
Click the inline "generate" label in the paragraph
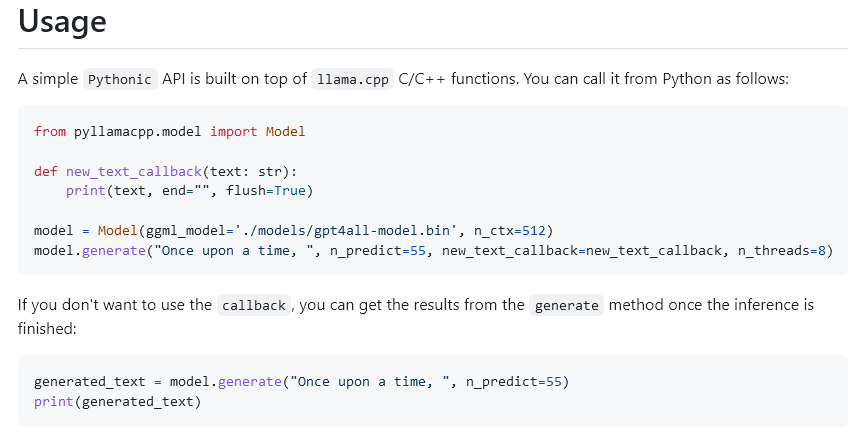tap(566, 305)
